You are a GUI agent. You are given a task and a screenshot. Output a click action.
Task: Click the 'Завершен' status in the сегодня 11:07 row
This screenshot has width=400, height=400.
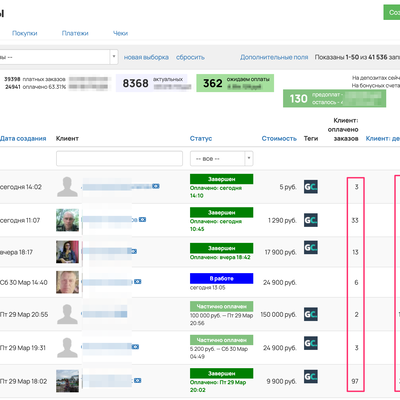coord(222,212)
